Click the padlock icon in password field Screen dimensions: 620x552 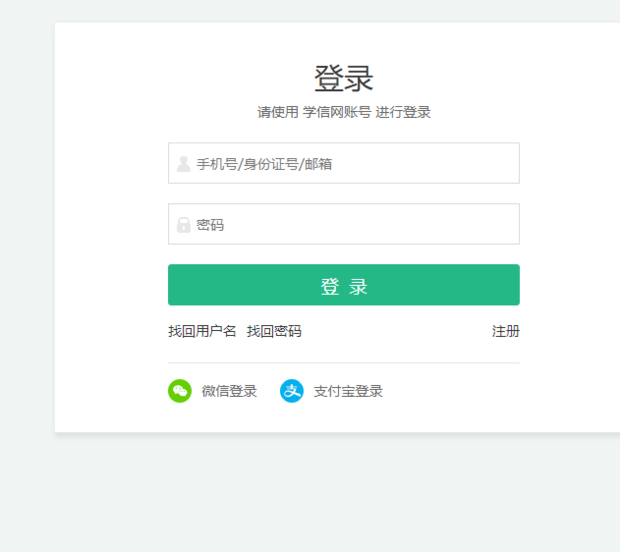point(183,225)
